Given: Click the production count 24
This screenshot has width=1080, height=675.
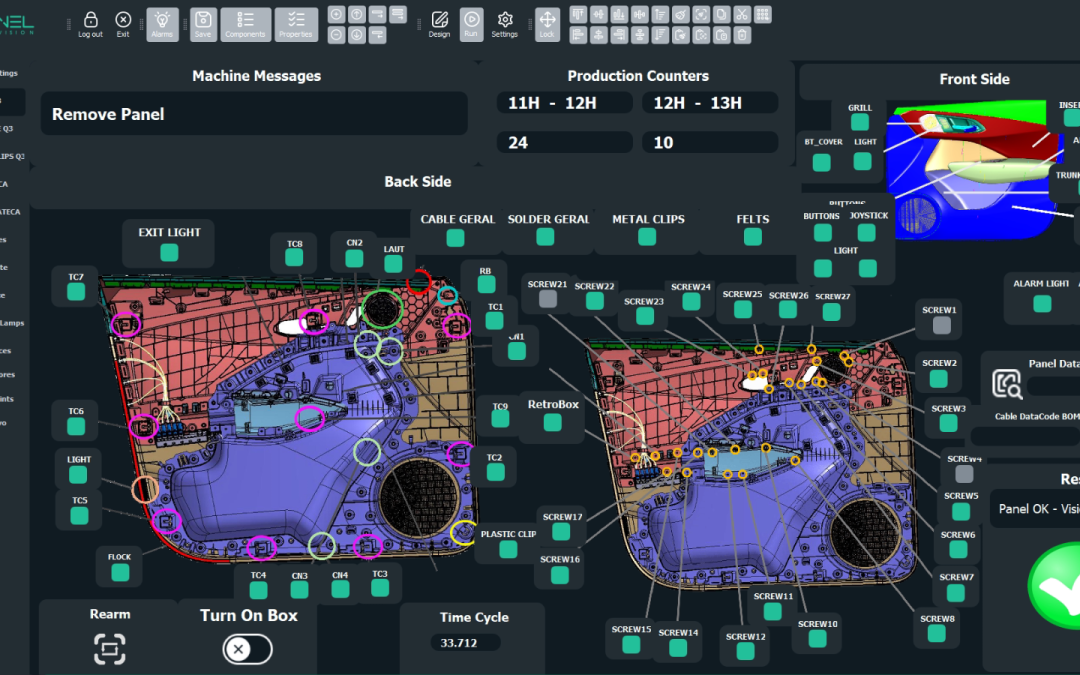Looking at the screenshot, I should (564, 143).
